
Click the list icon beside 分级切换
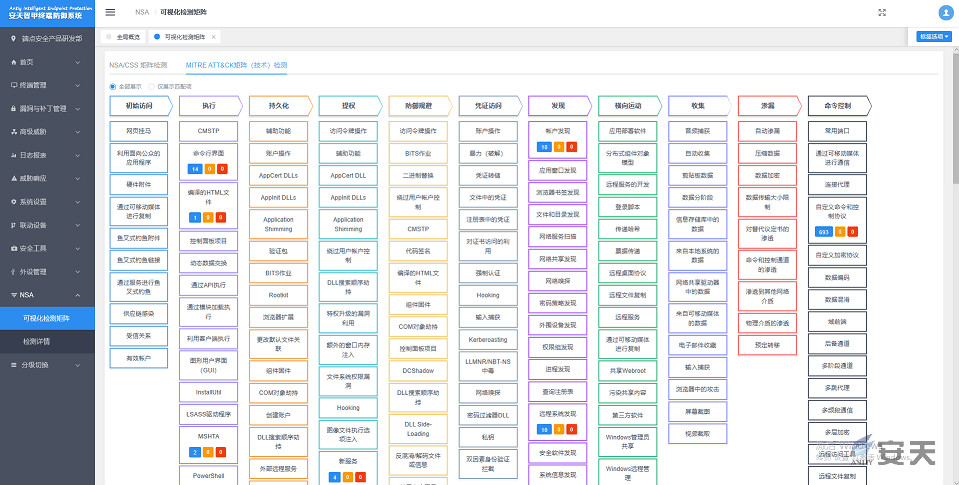click(x=13, y=365)
